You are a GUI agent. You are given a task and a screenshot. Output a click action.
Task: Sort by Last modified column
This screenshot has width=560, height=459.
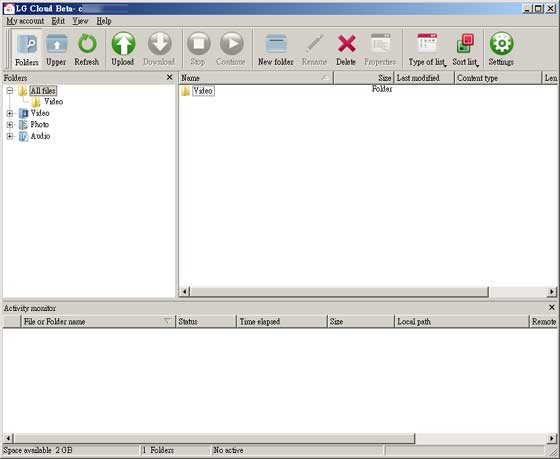click(424, 78)
